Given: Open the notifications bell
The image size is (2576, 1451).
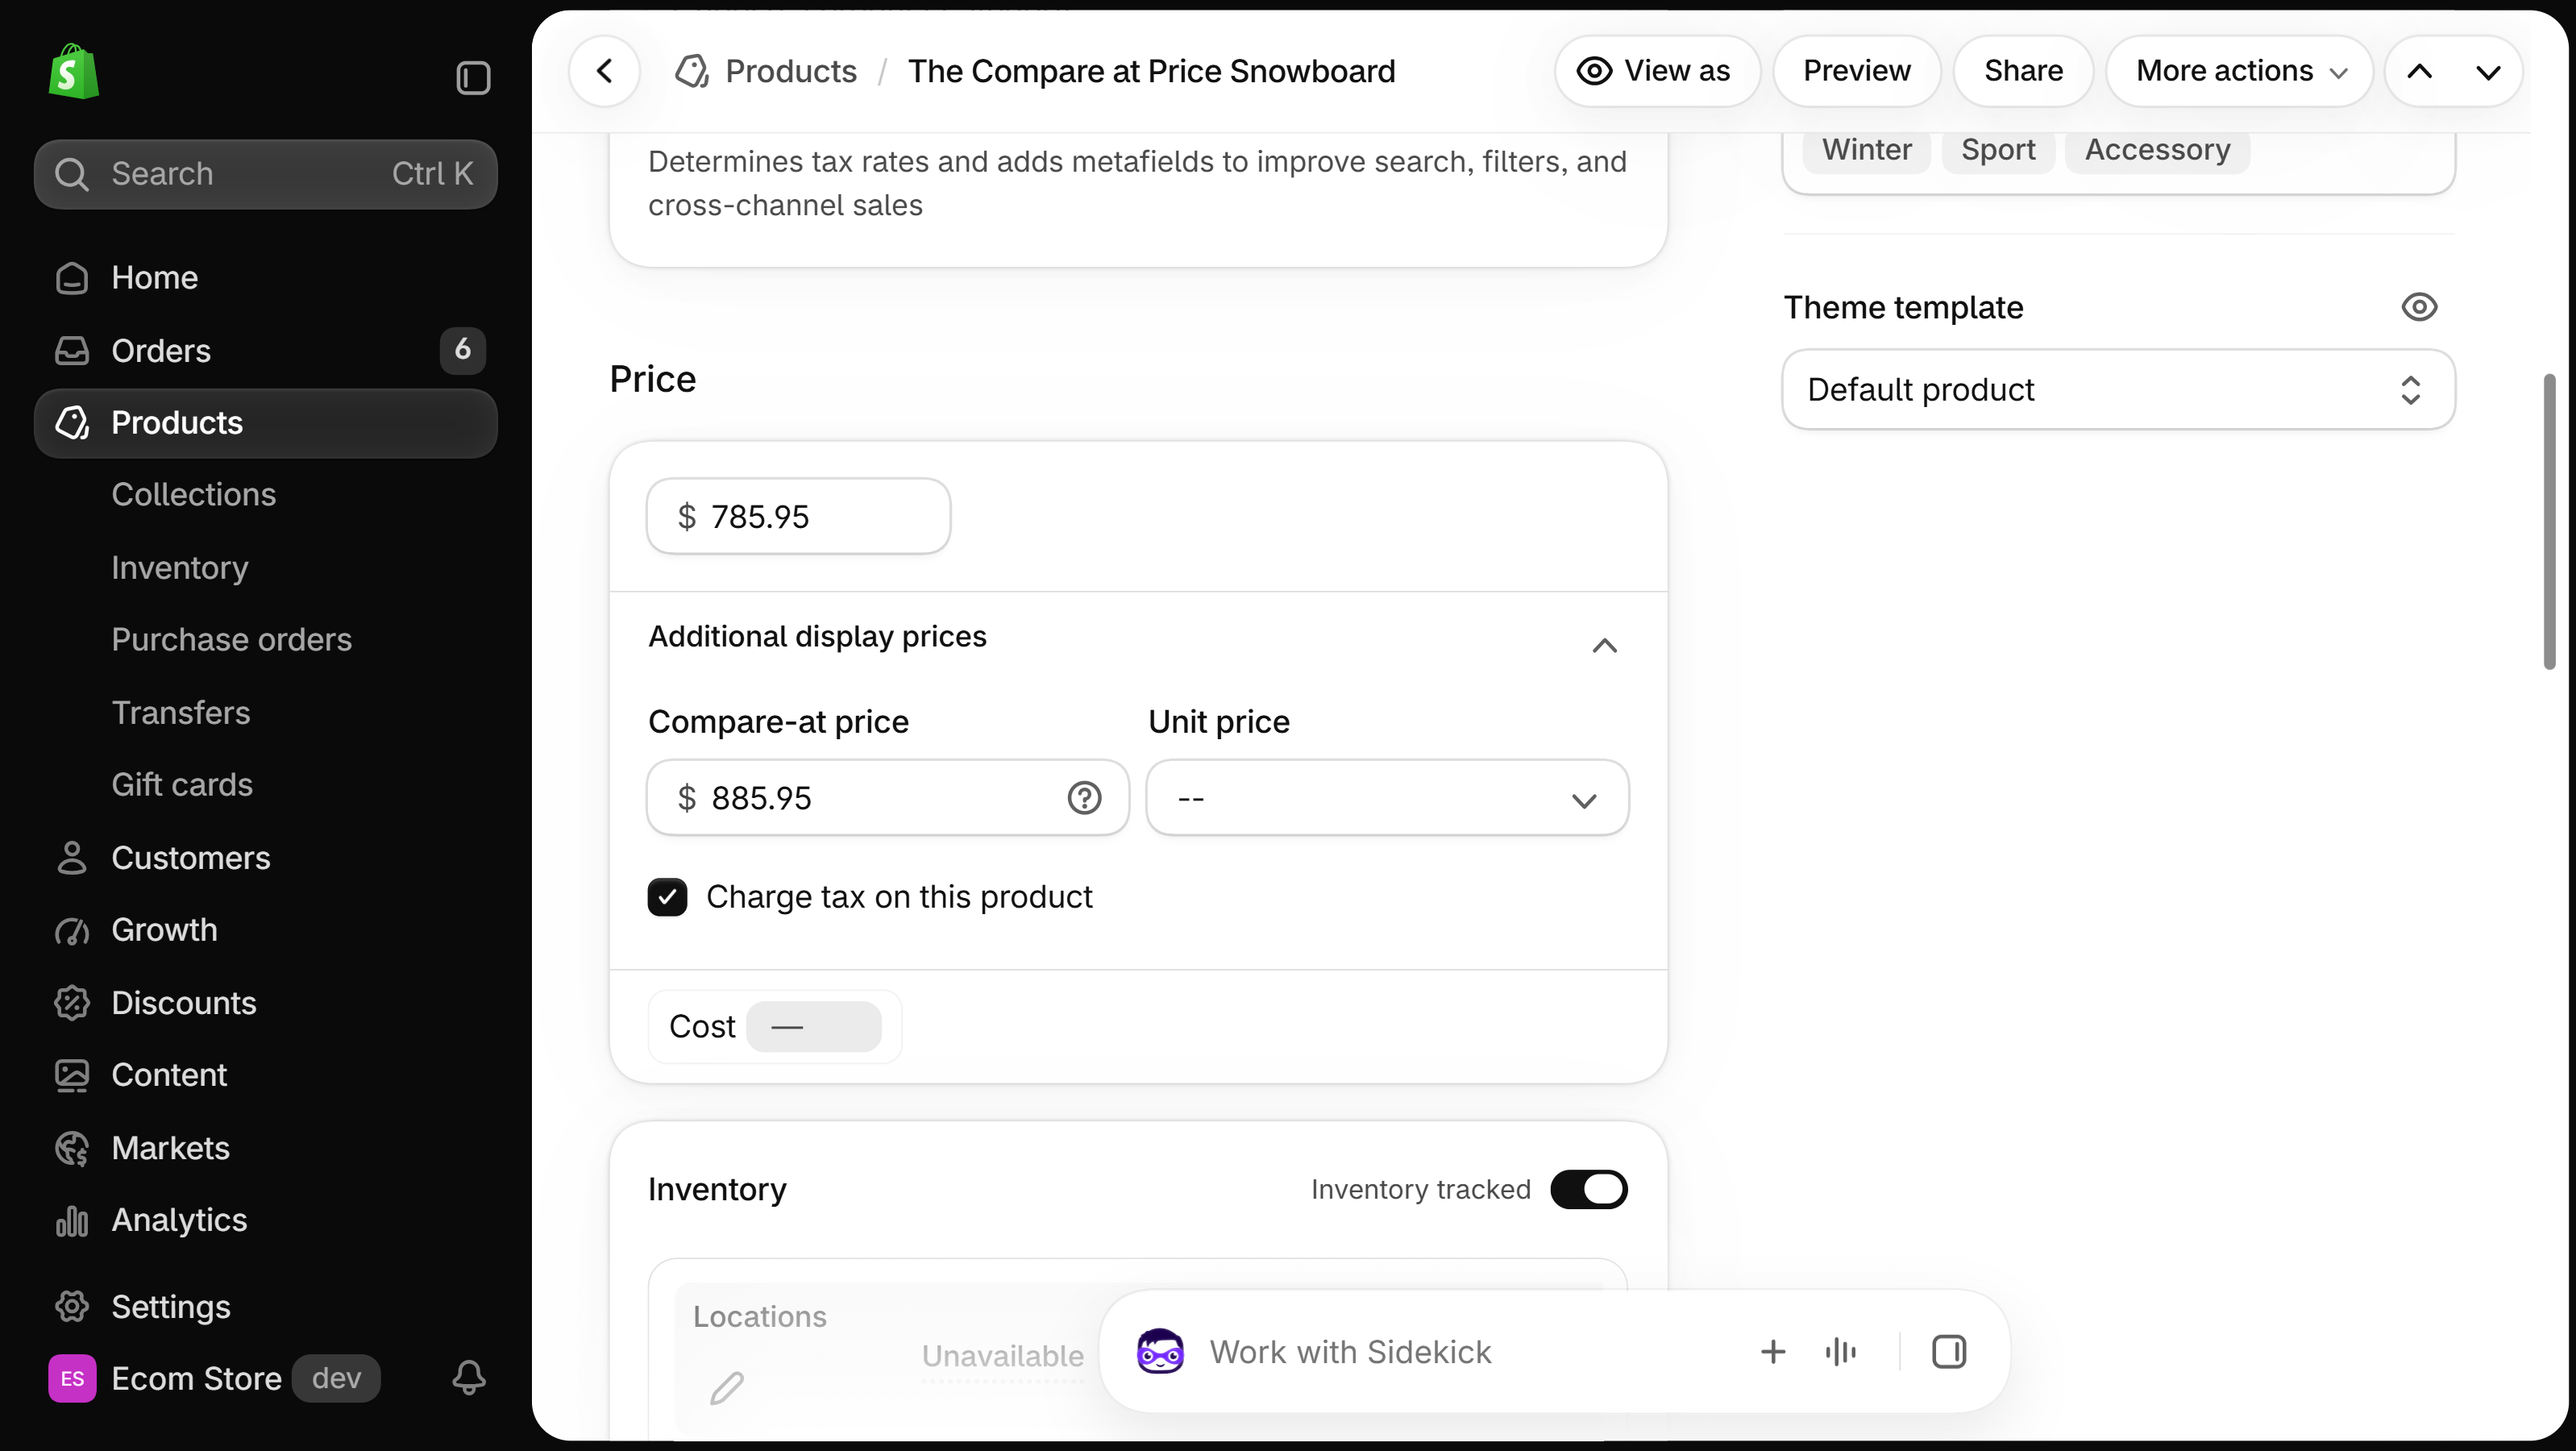Looking at the screenshot, I should point(469,1377).
